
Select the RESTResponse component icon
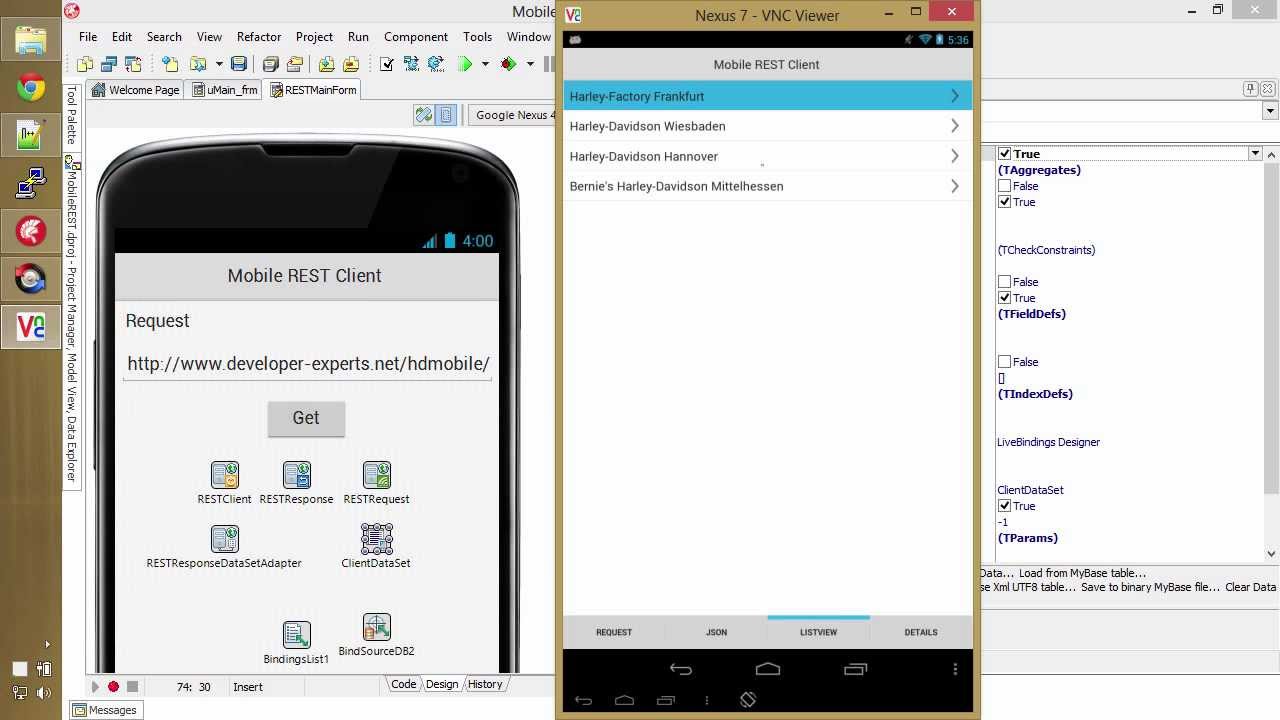pyautogui.click(x=297, y=474)
